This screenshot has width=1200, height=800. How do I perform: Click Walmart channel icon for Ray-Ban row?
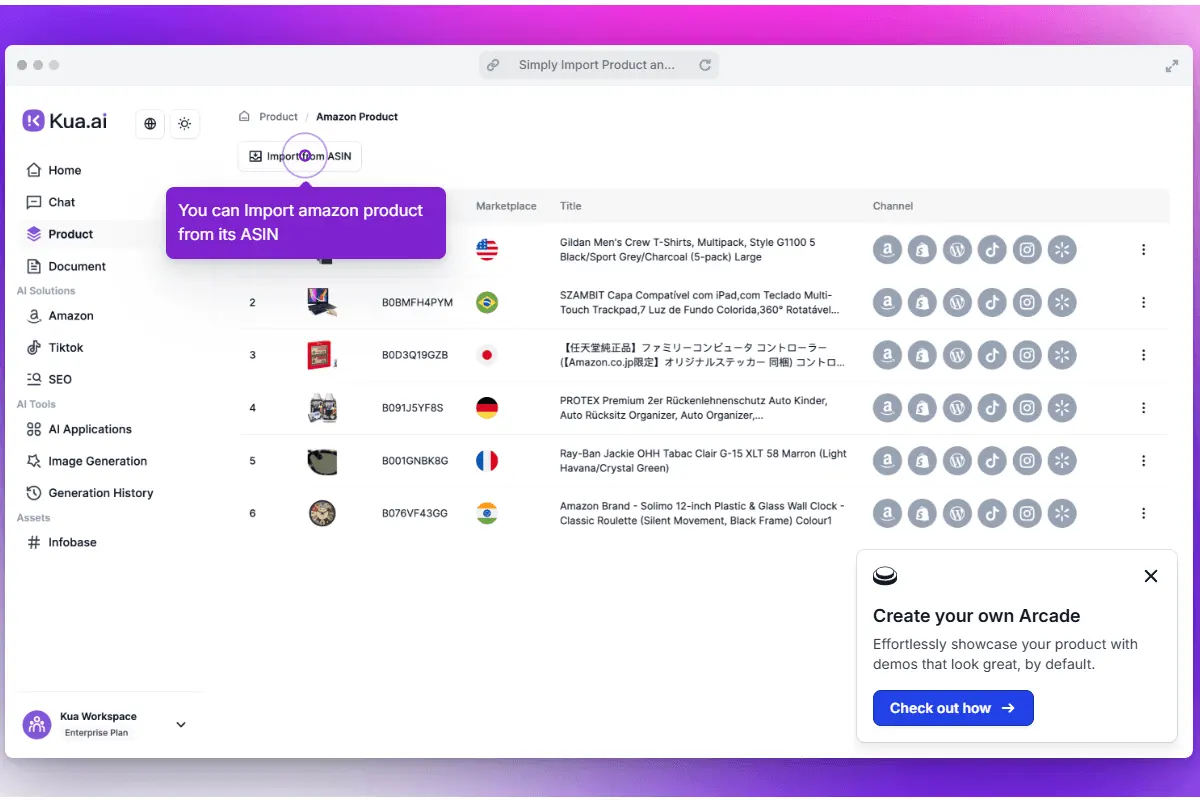pos(1062,461)
